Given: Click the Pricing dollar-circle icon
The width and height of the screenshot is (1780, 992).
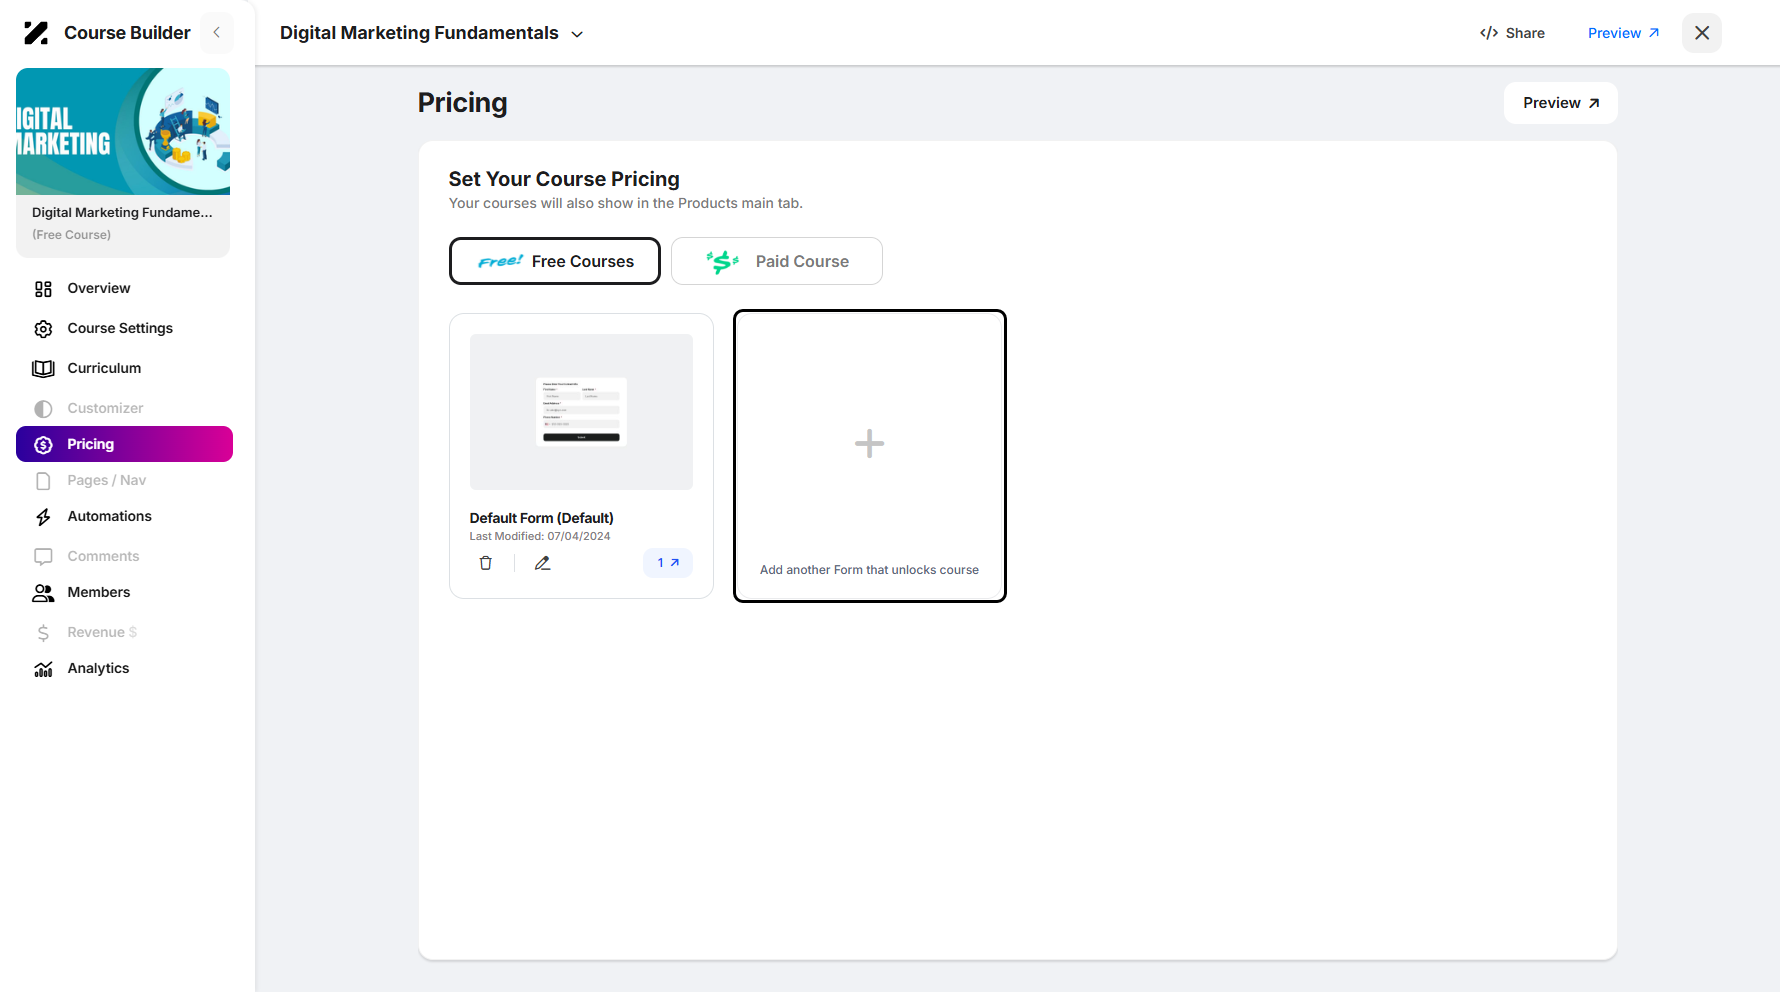Looking at the screenshot, I should click(43, 445).
